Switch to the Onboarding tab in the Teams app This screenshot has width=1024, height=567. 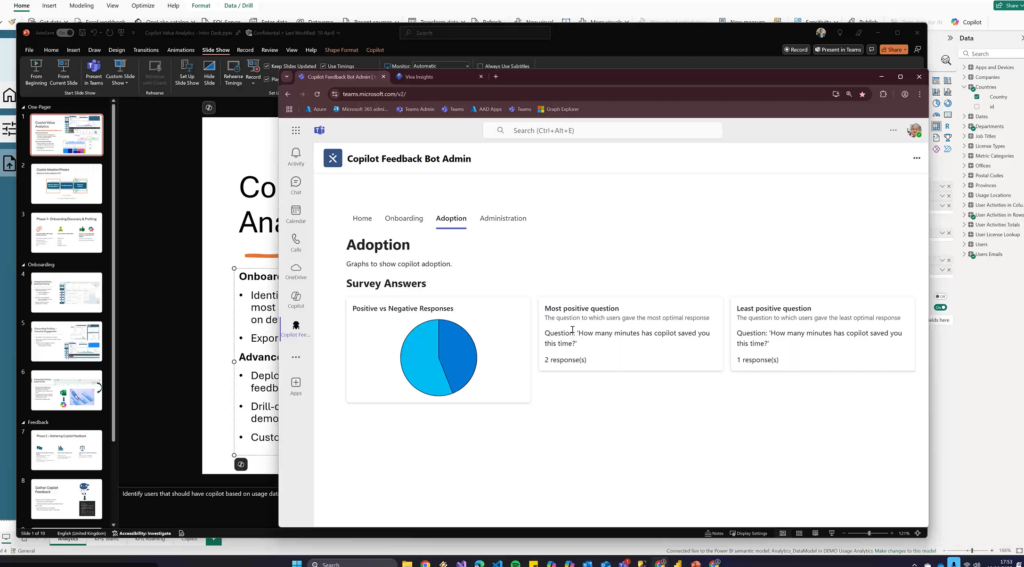click(404, 218)
